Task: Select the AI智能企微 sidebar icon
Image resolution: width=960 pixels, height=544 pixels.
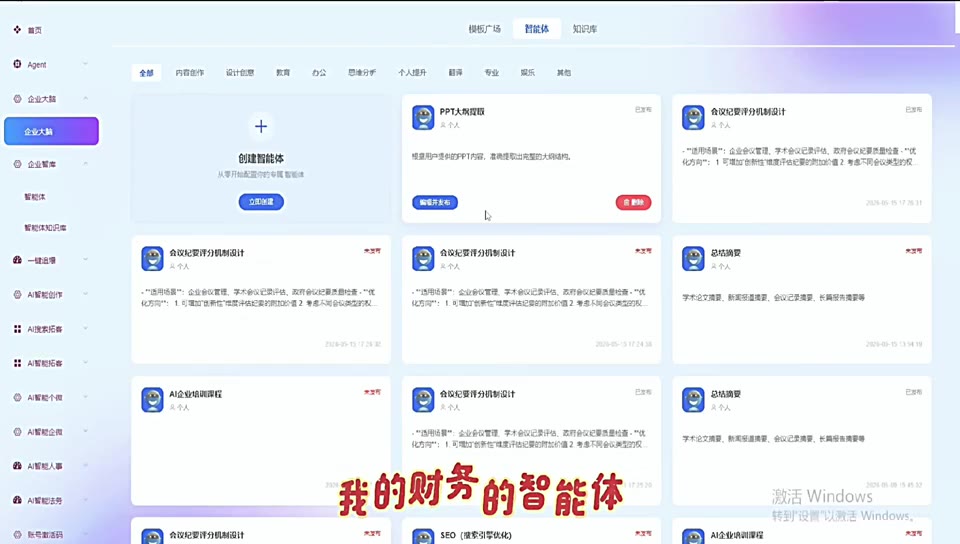Action: [17, 431]
